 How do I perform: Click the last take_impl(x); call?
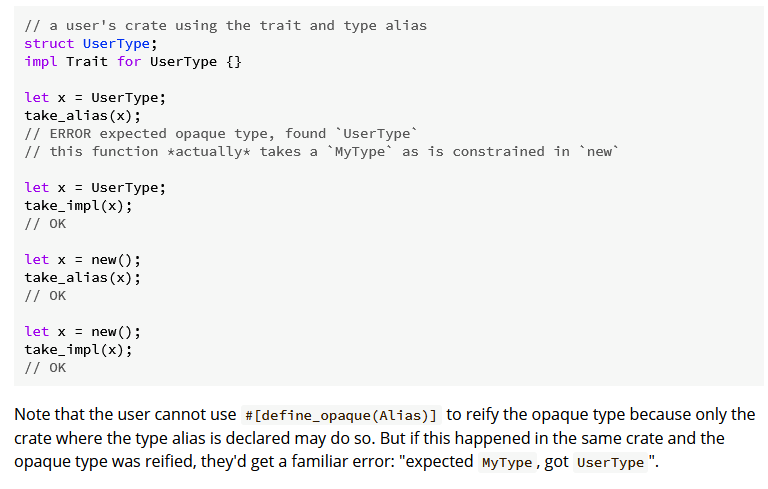78,350
